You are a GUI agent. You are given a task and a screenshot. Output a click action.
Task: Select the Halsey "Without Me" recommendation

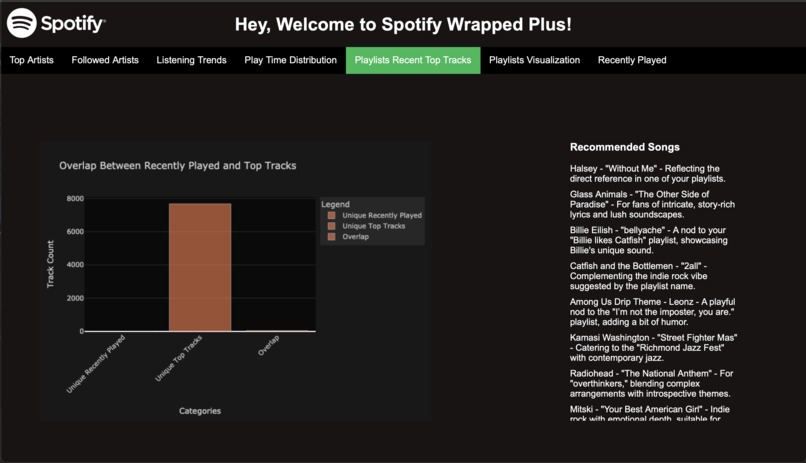pos(647,174)
